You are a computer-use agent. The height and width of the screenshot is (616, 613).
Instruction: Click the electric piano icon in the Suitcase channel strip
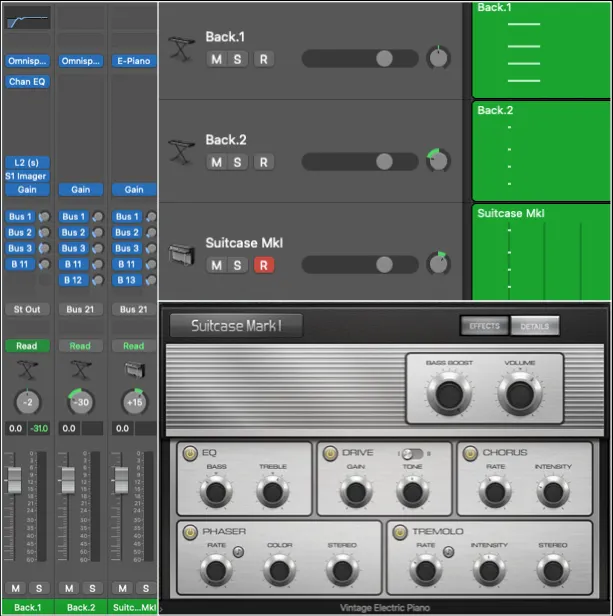[x=133, y=371]
